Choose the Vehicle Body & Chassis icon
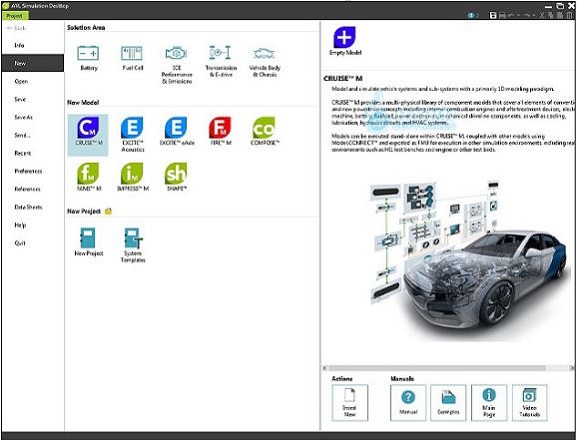This screenshot has height=440, width=578. [265, 61]
